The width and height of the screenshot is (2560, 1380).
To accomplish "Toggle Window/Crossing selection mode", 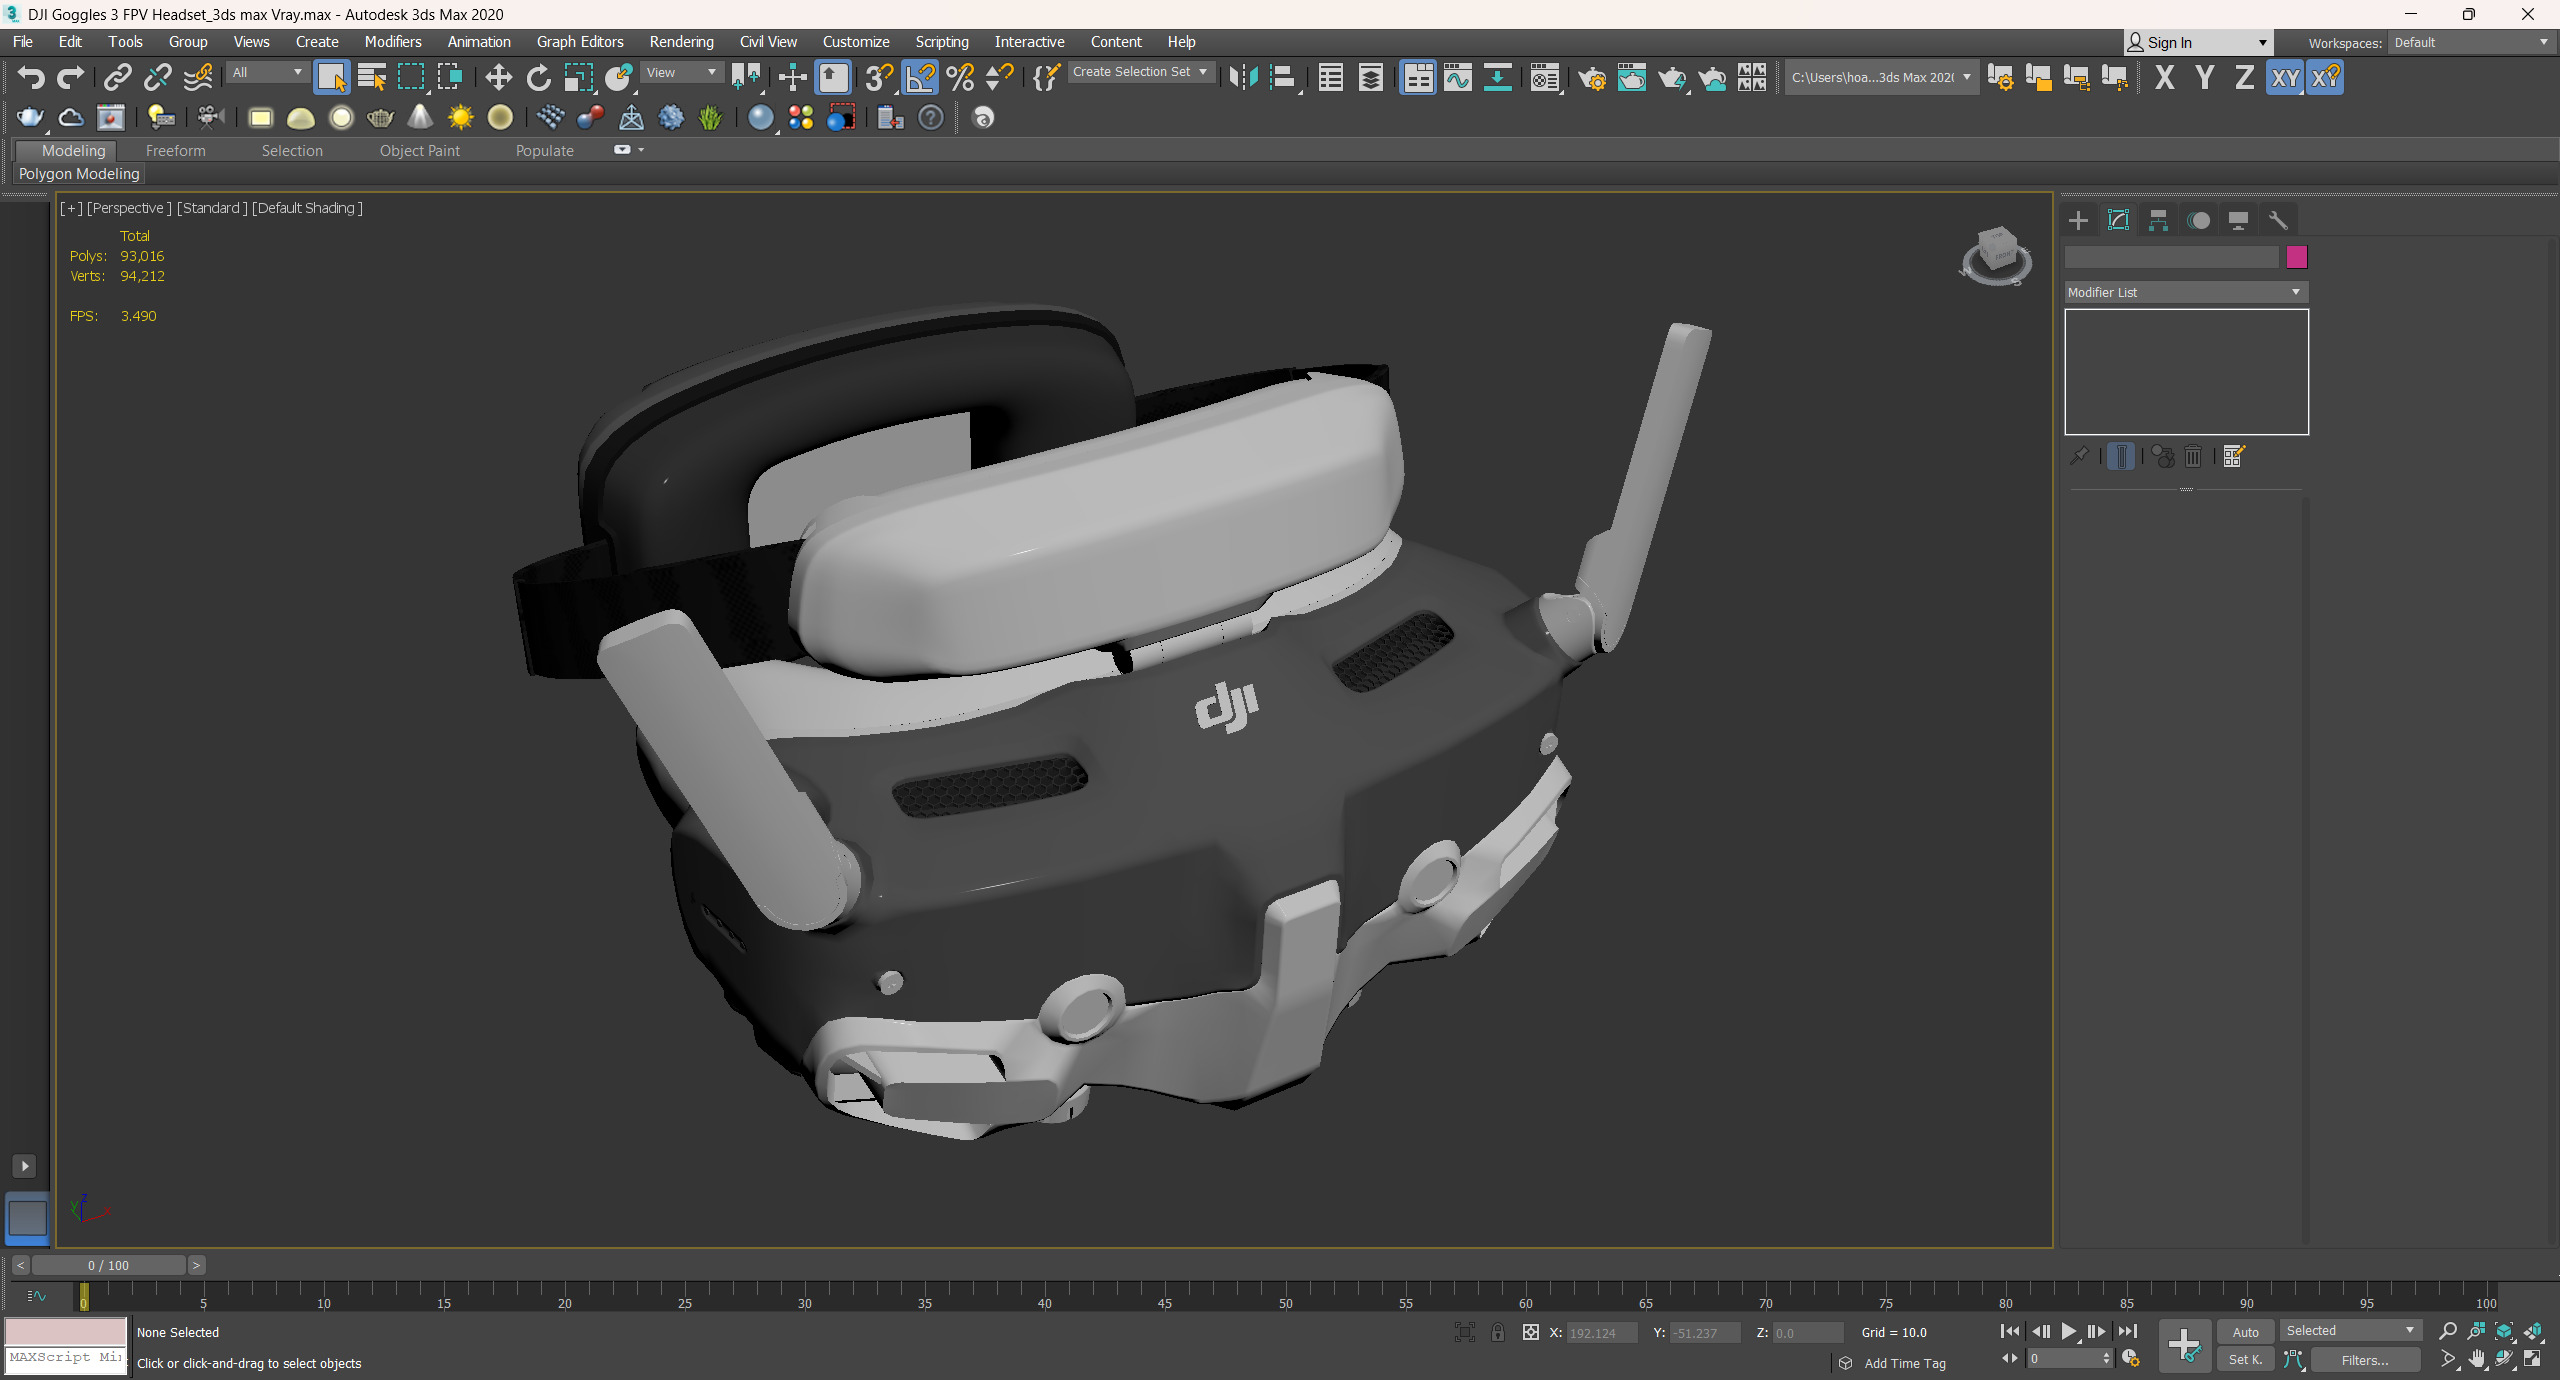I will pyautogui.click(x=449, y=77).
